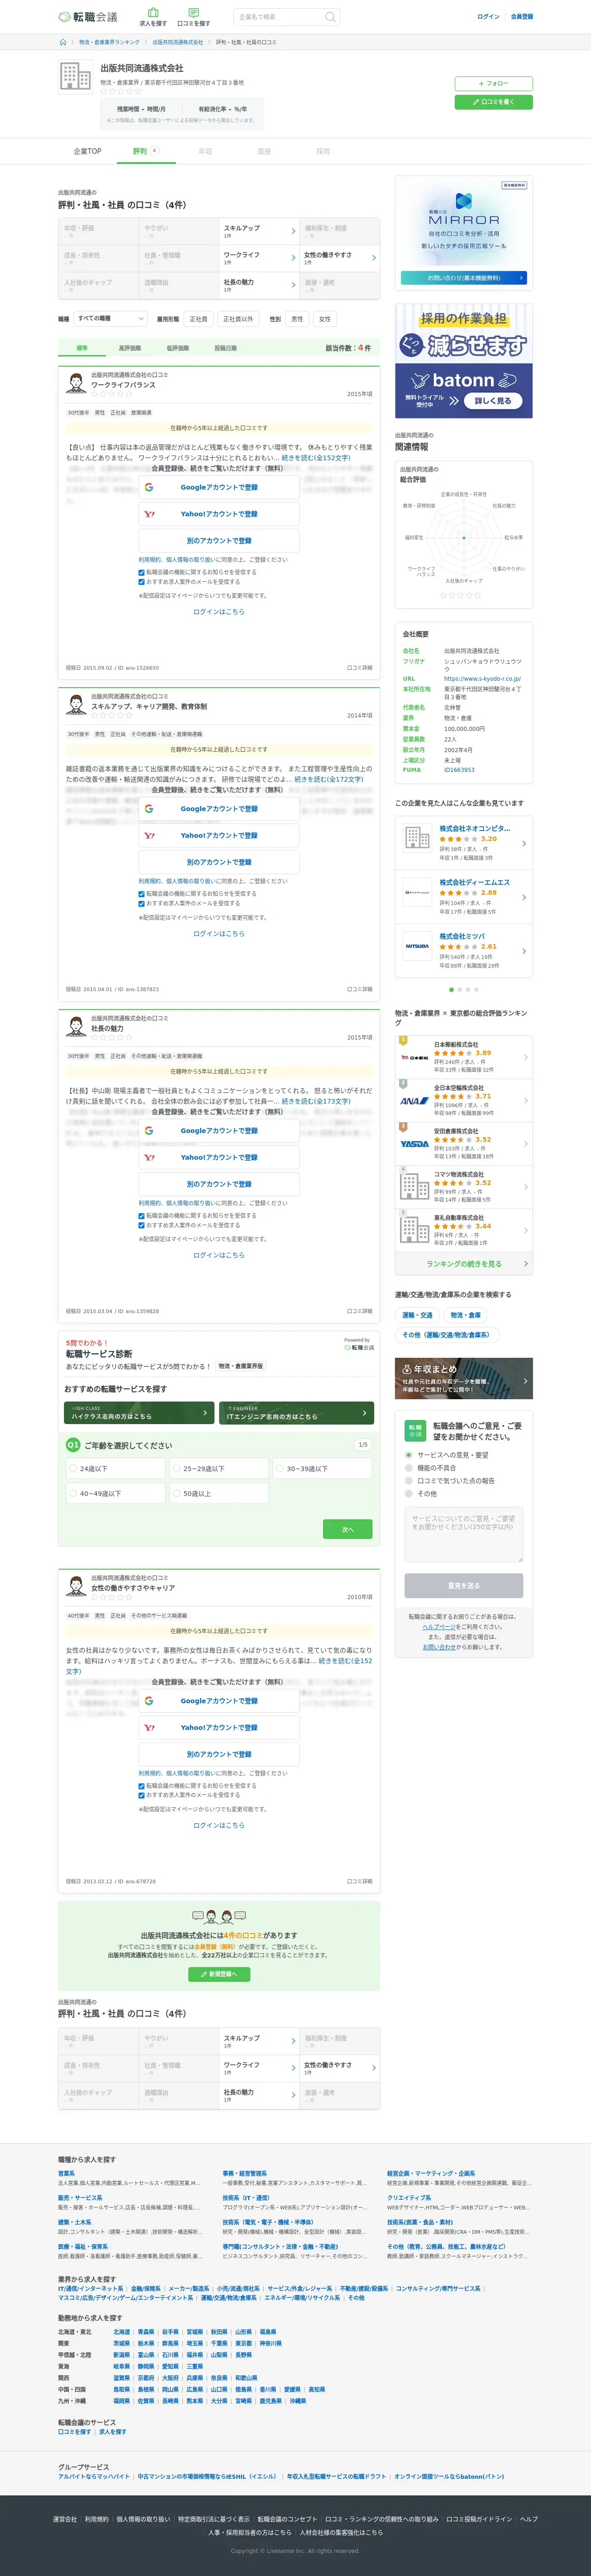Select the 50歳以上 age option
Screen dimensions: 591x2576
tap(219, 1494)
